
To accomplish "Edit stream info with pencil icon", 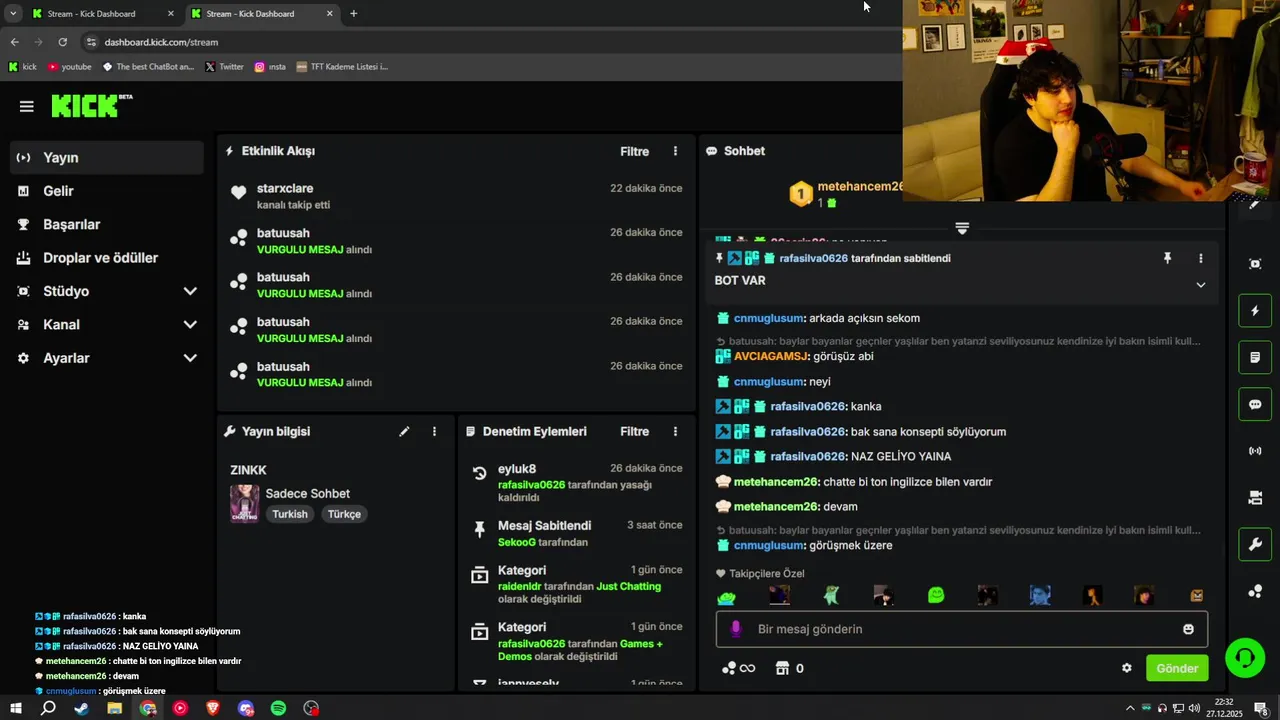I will click(x=404, y=432).
